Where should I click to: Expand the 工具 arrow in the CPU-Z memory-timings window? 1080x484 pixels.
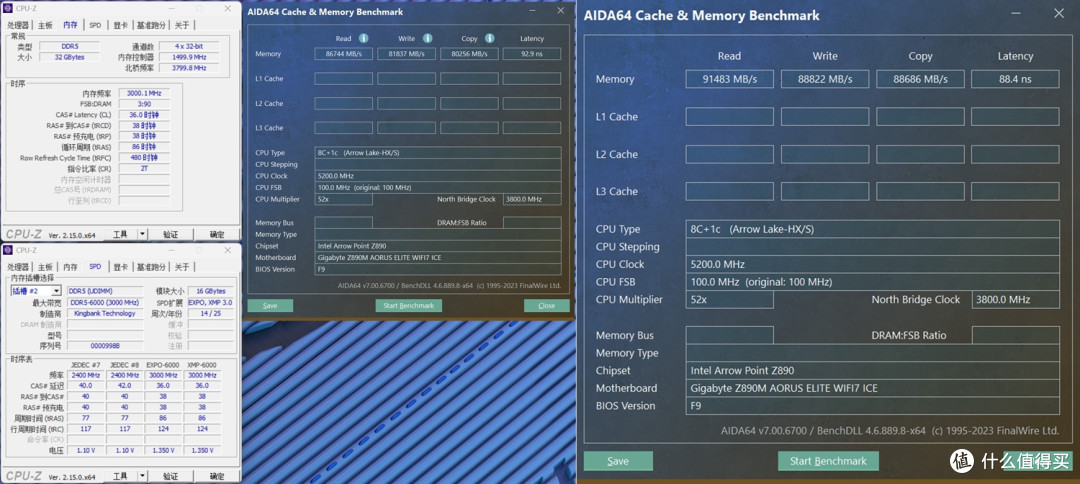pos(143,234)
